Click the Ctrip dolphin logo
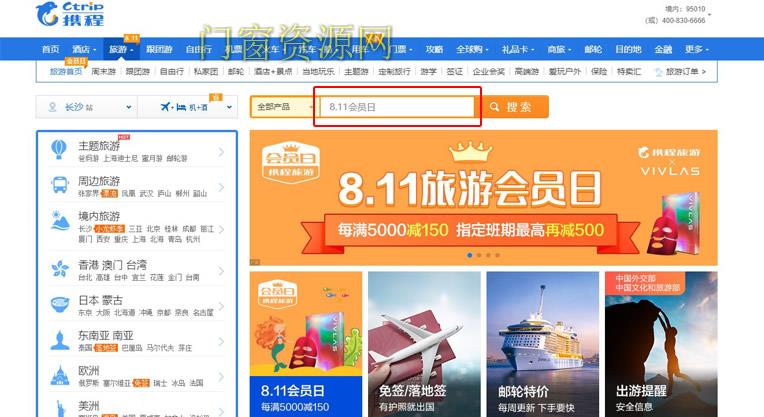The image size is (764, 417). [47, 14]
